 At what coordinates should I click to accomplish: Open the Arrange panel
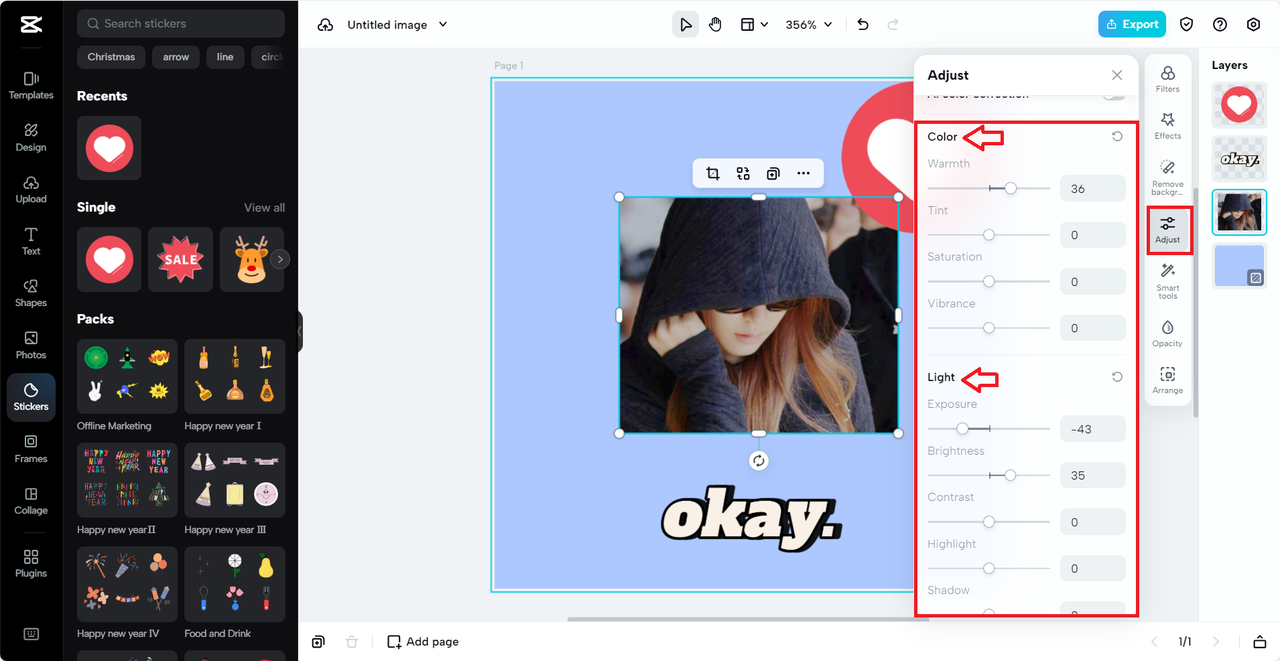(x=1167, y=379)
